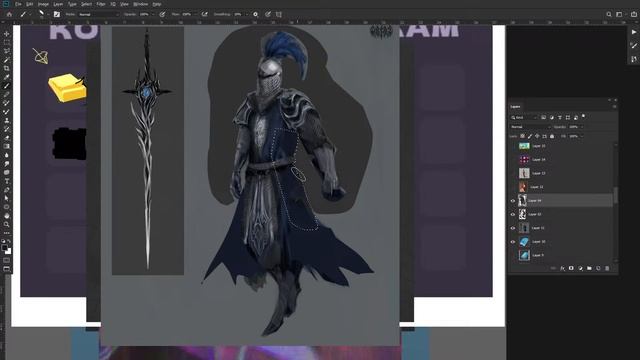Toggle layer filtering switch

pyautogui.click(x=583, y=116)
